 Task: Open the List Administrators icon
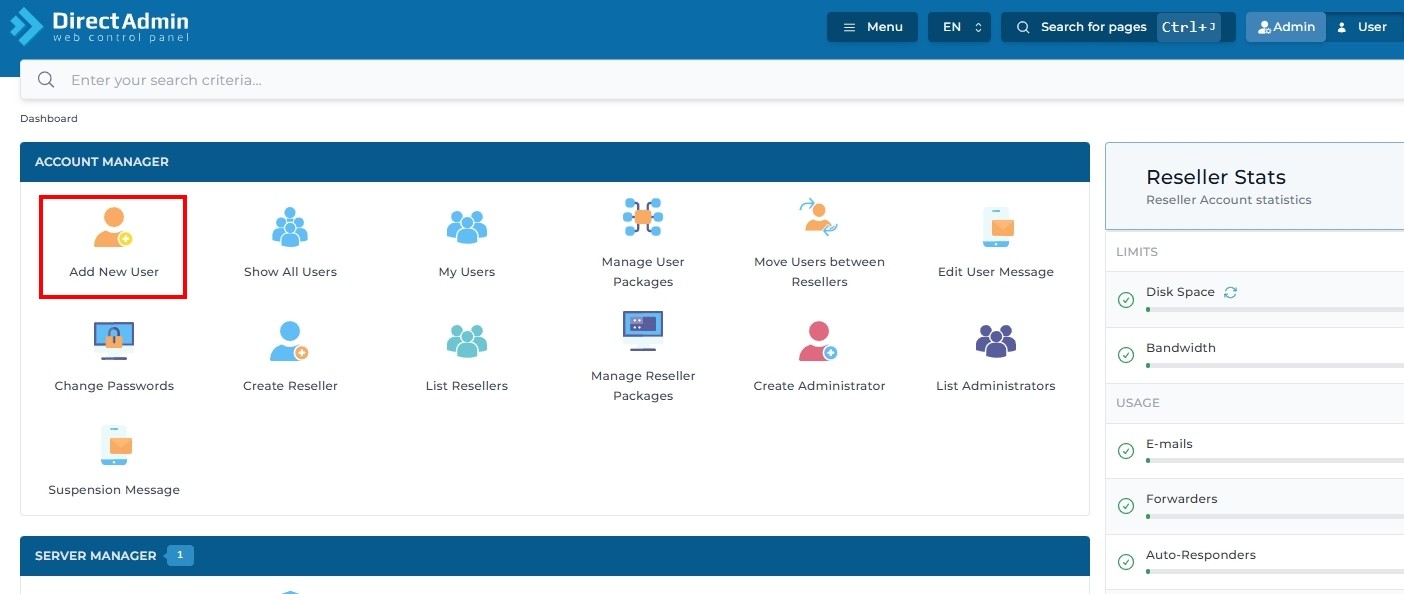996,342
